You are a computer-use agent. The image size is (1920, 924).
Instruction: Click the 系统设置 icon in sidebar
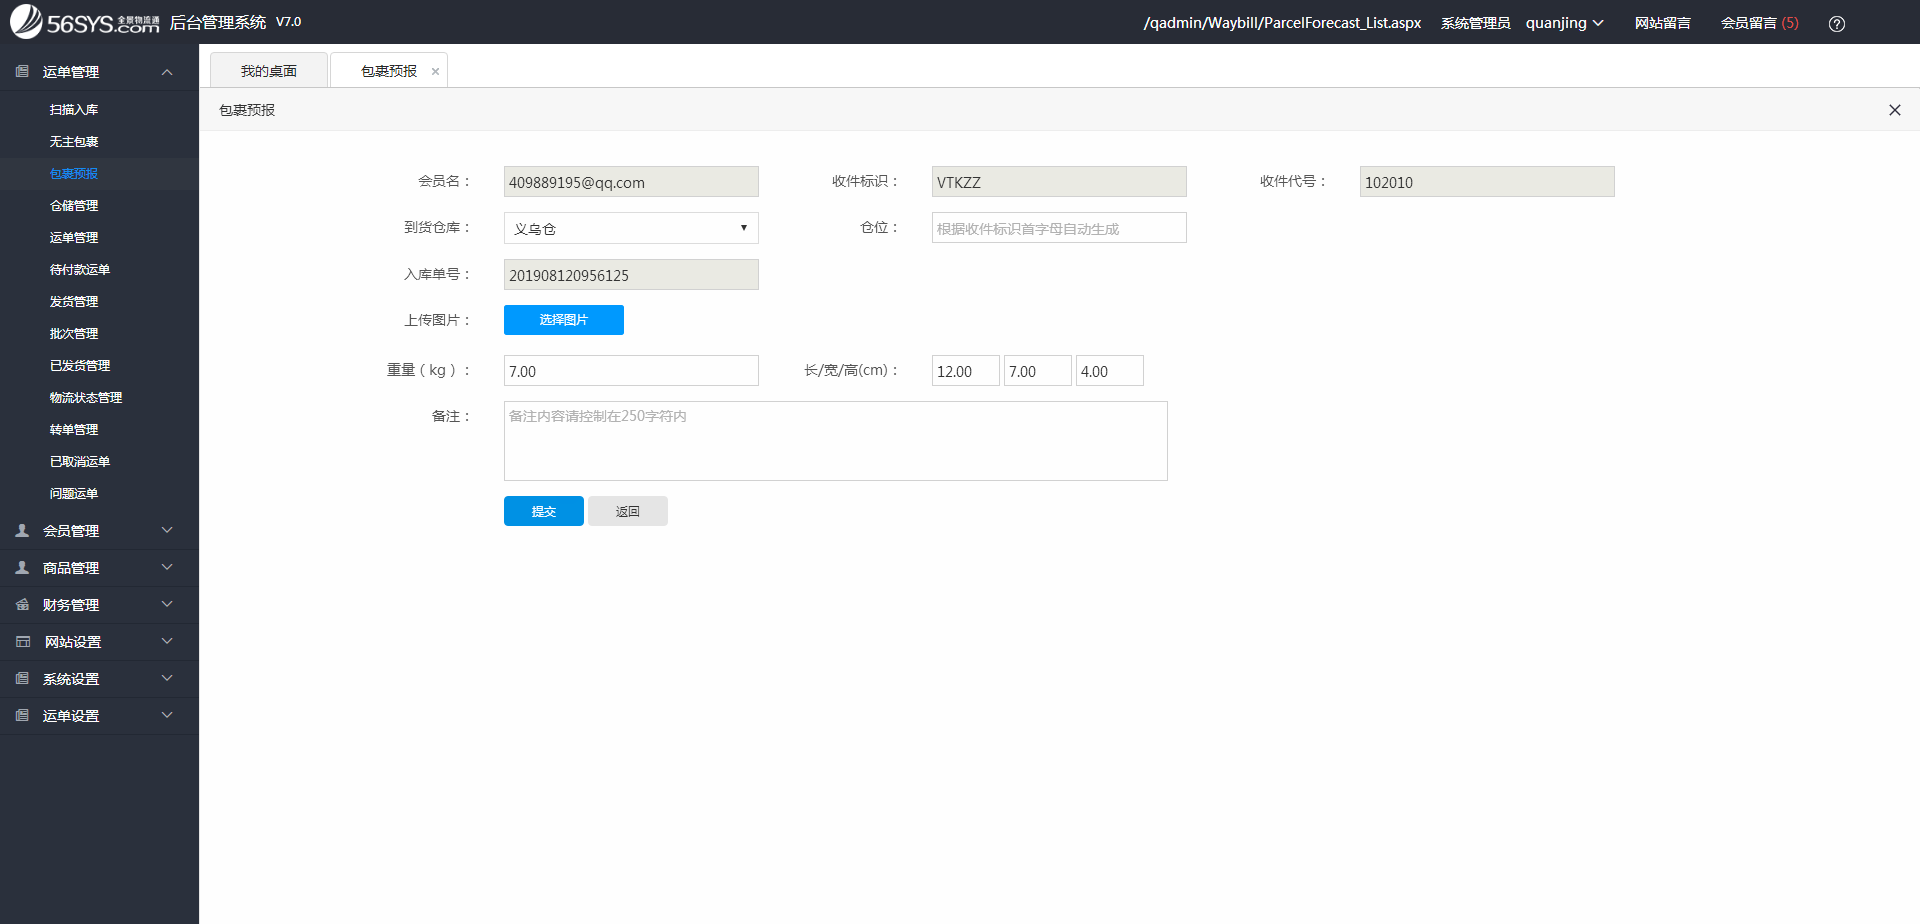(x=22, y=679)
